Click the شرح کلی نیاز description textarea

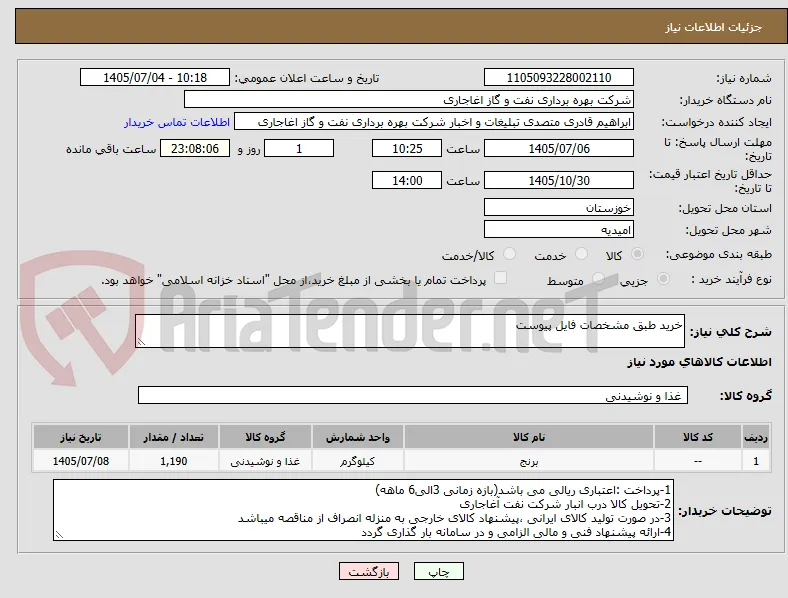coord(410,331)
